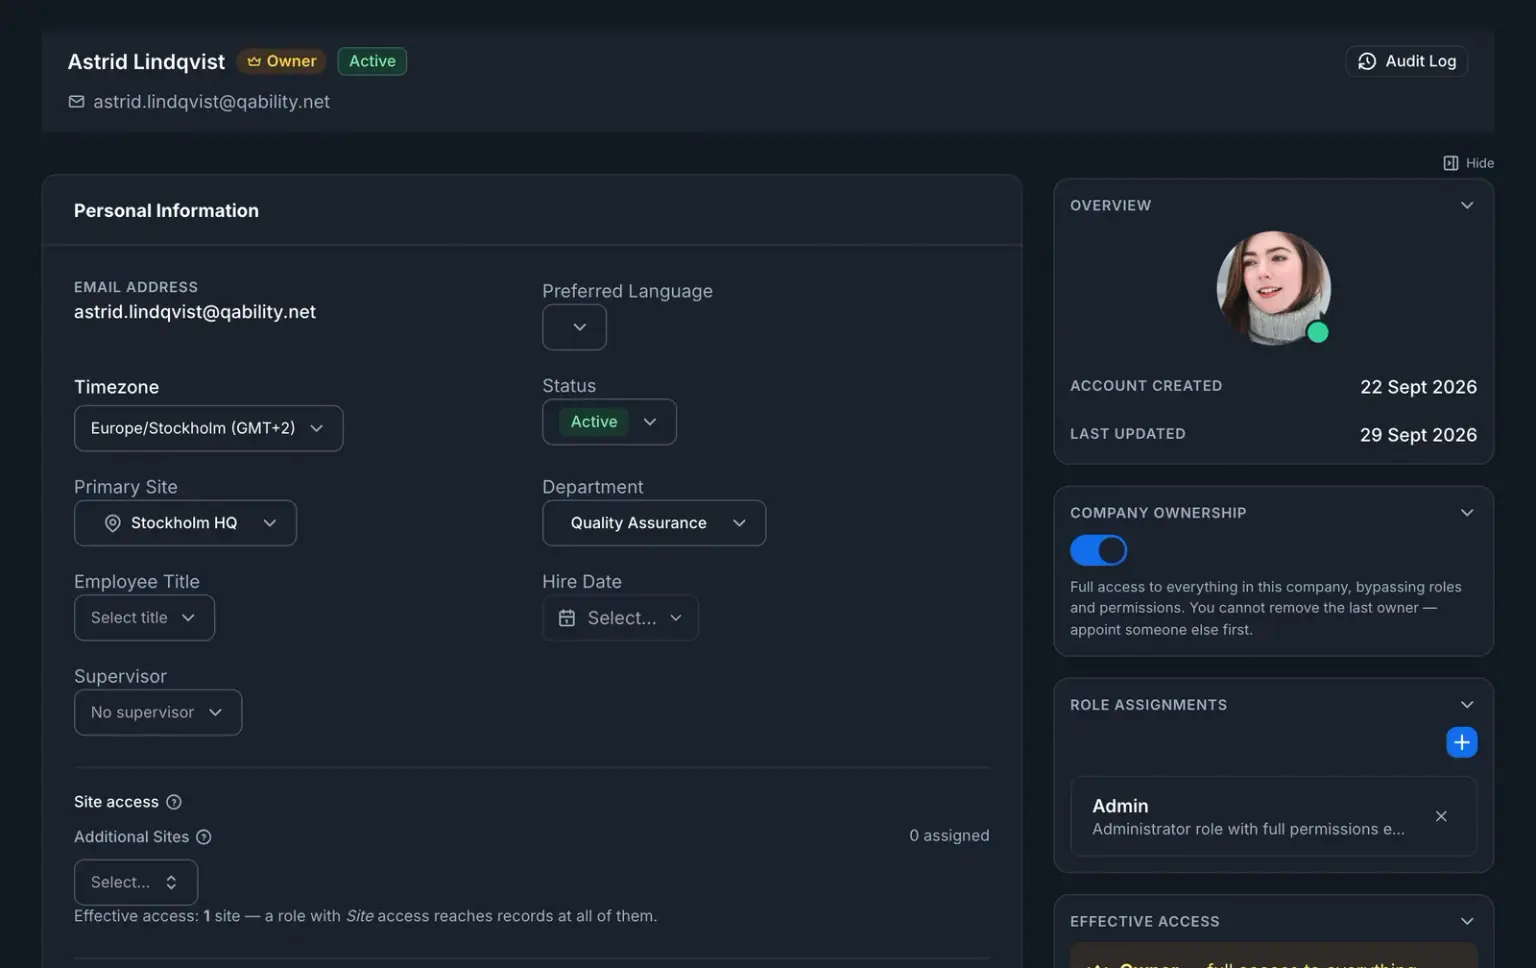Click the Owner crown badge

click(x=281, y=61)
